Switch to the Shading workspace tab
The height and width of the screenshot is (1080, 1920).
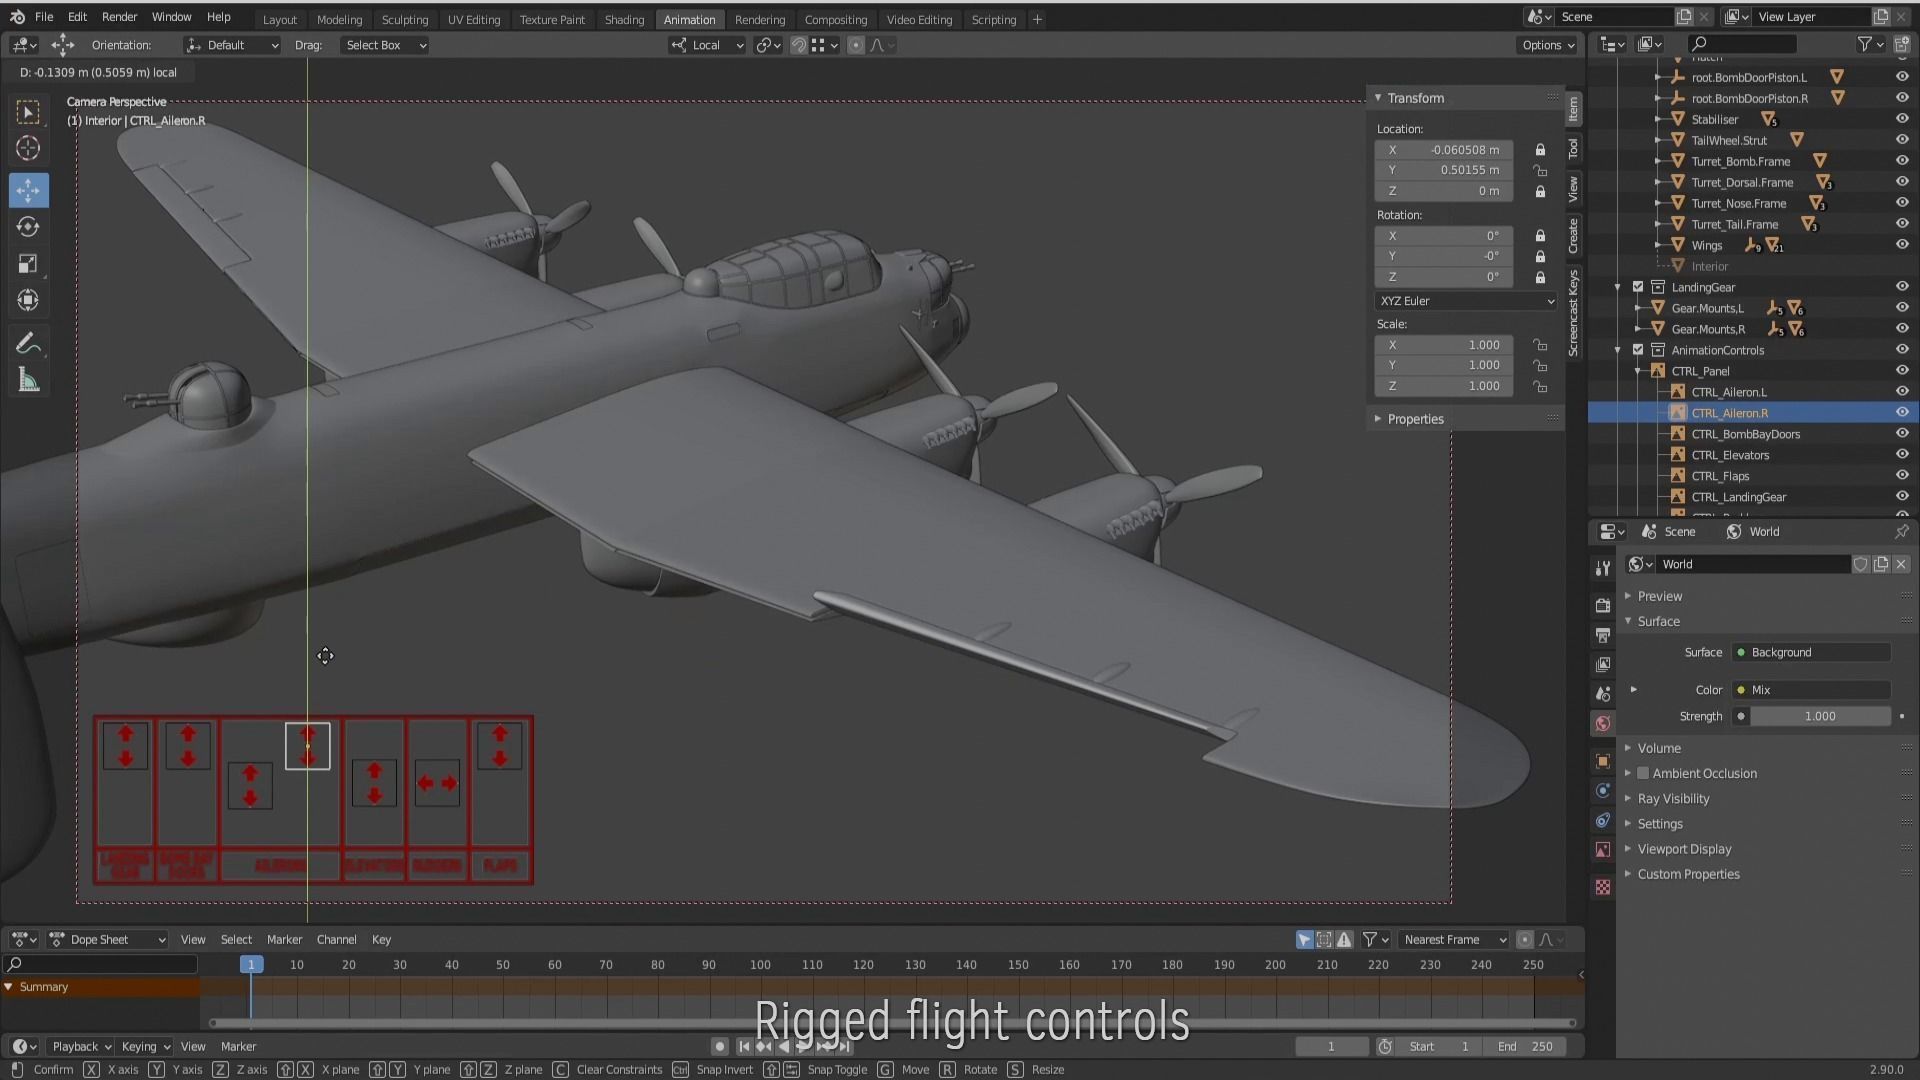pos(624,19)
